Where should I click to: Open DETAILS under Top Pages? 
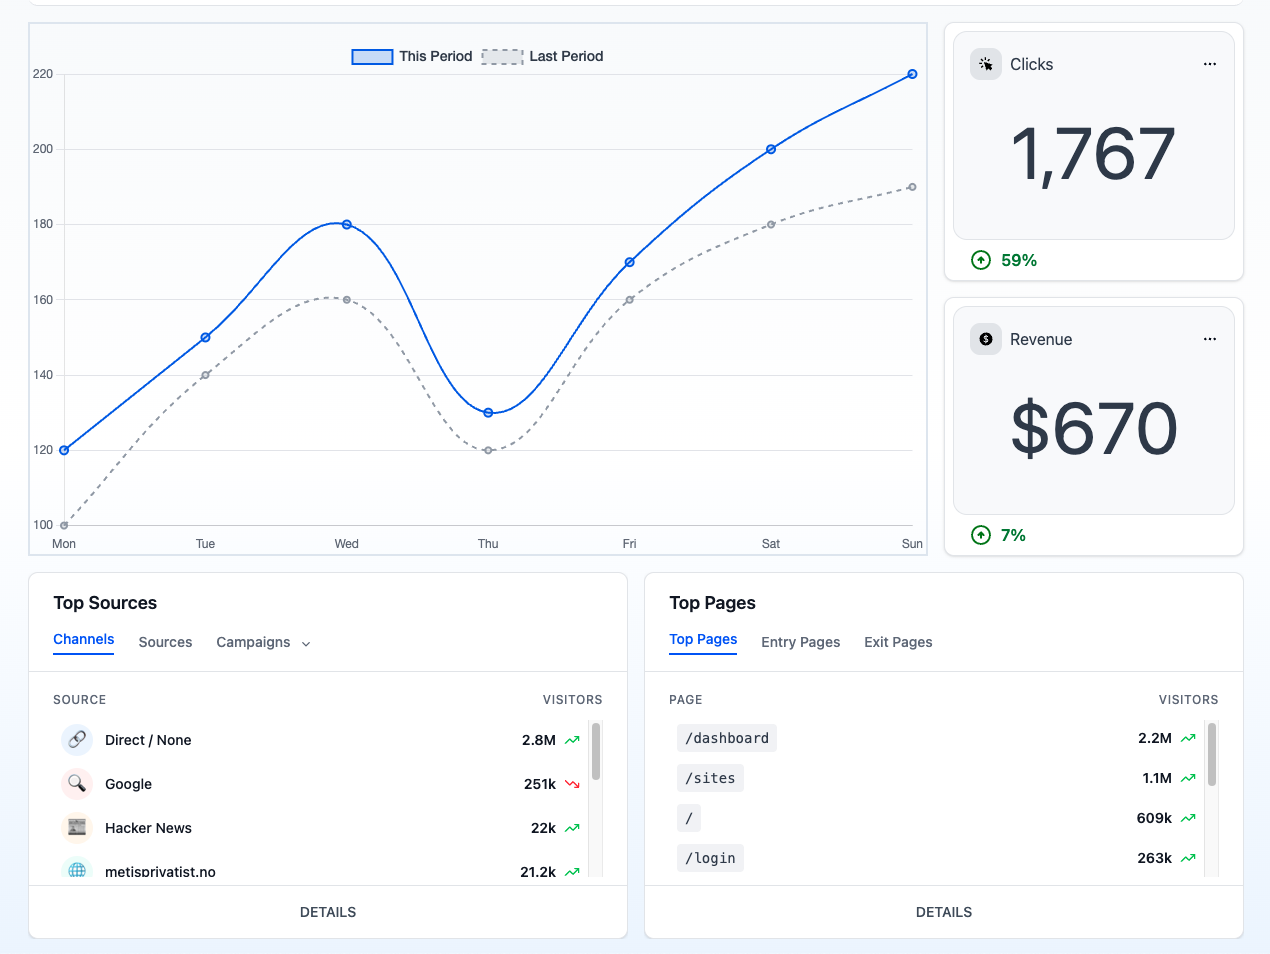click(944, 912)
